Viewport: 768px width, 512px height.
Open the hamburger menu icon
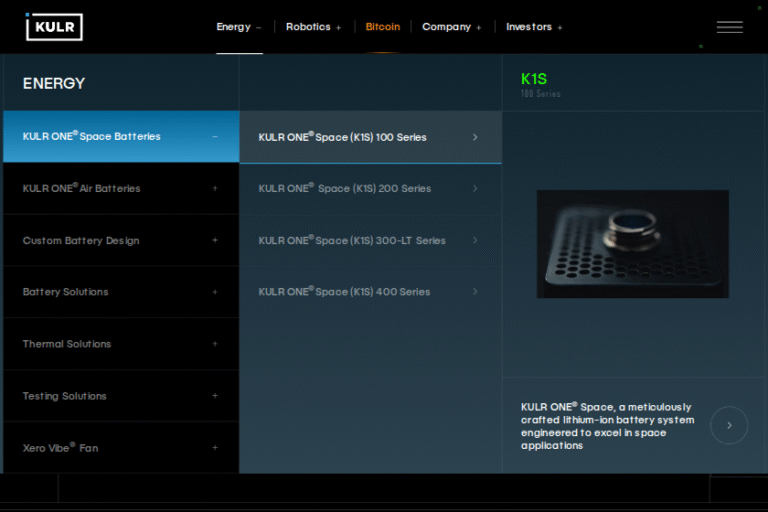click(x=729, y=27)
